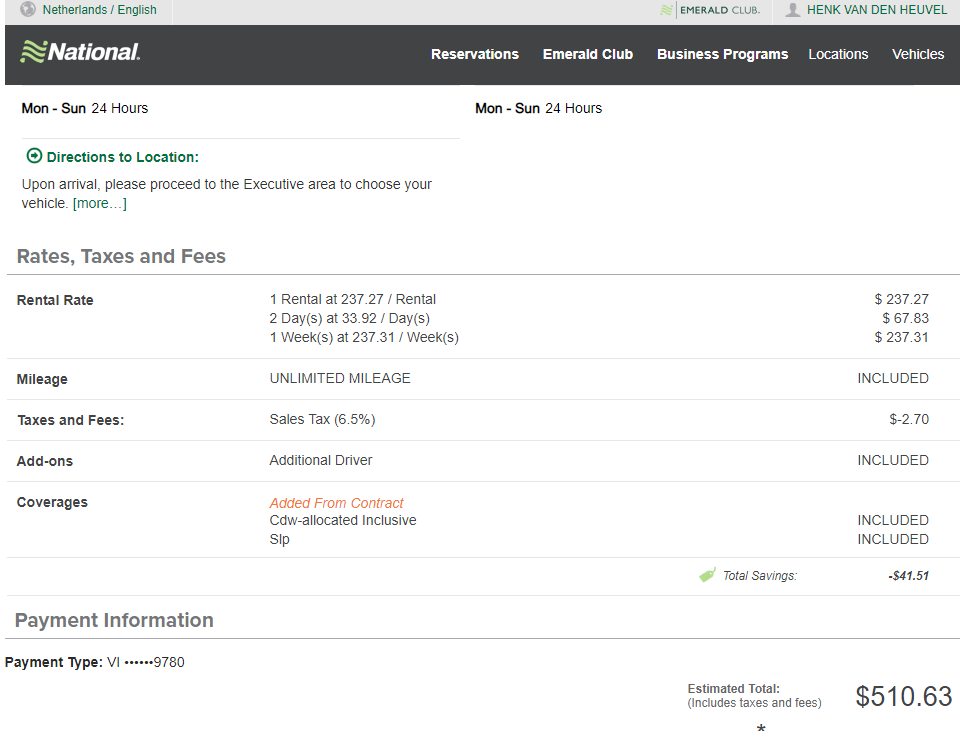Image resolution: width=960 pixels, height=731 pixels.
Task: Click the Estimated Total amount $510.63
Action: 904,696
